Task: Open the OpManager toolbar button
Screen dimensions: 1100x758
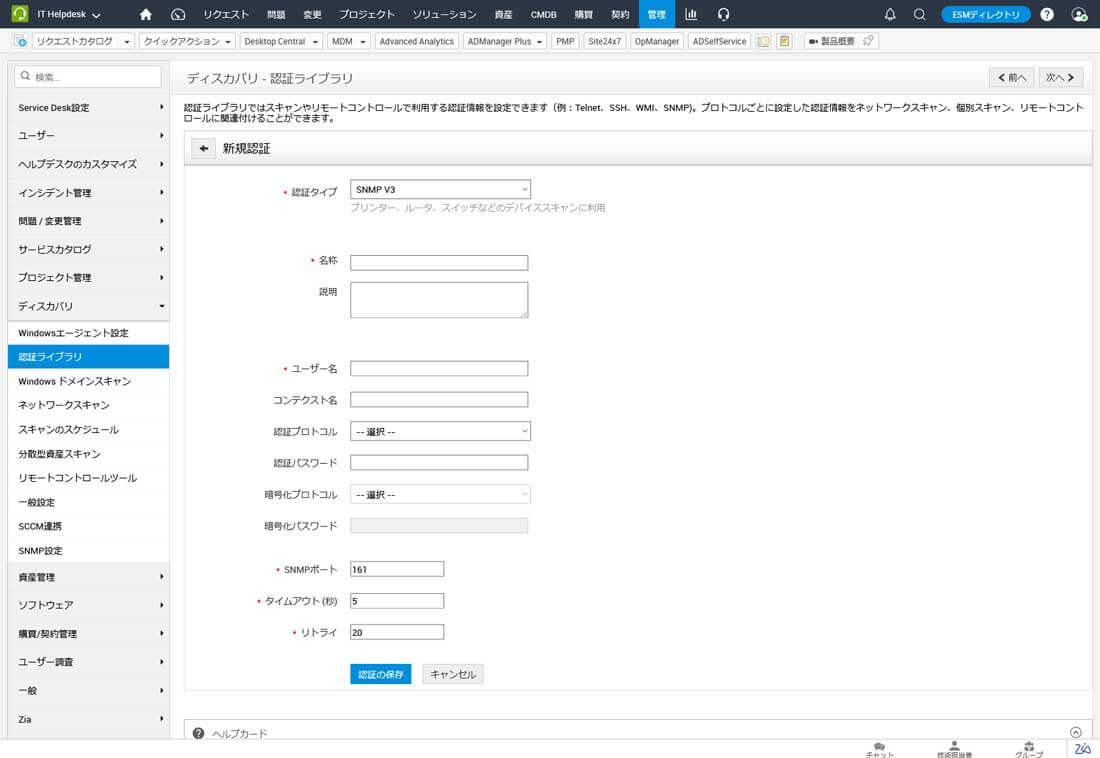Action: 657,41
